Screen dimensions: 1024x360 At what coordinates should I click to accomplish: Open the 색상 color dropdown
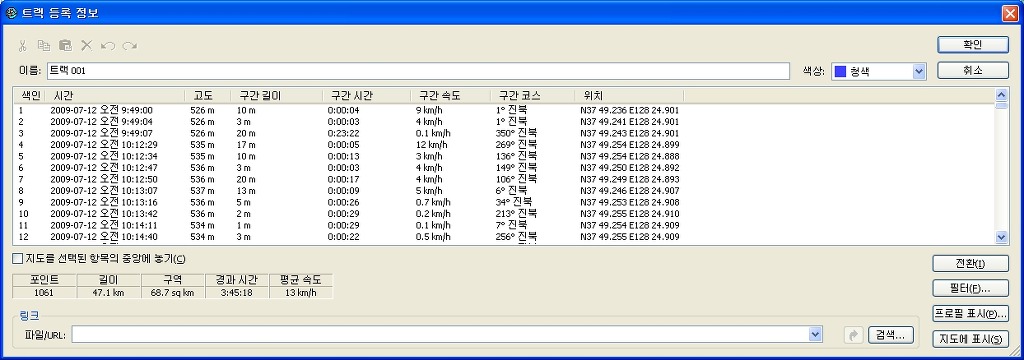[919, 71]
